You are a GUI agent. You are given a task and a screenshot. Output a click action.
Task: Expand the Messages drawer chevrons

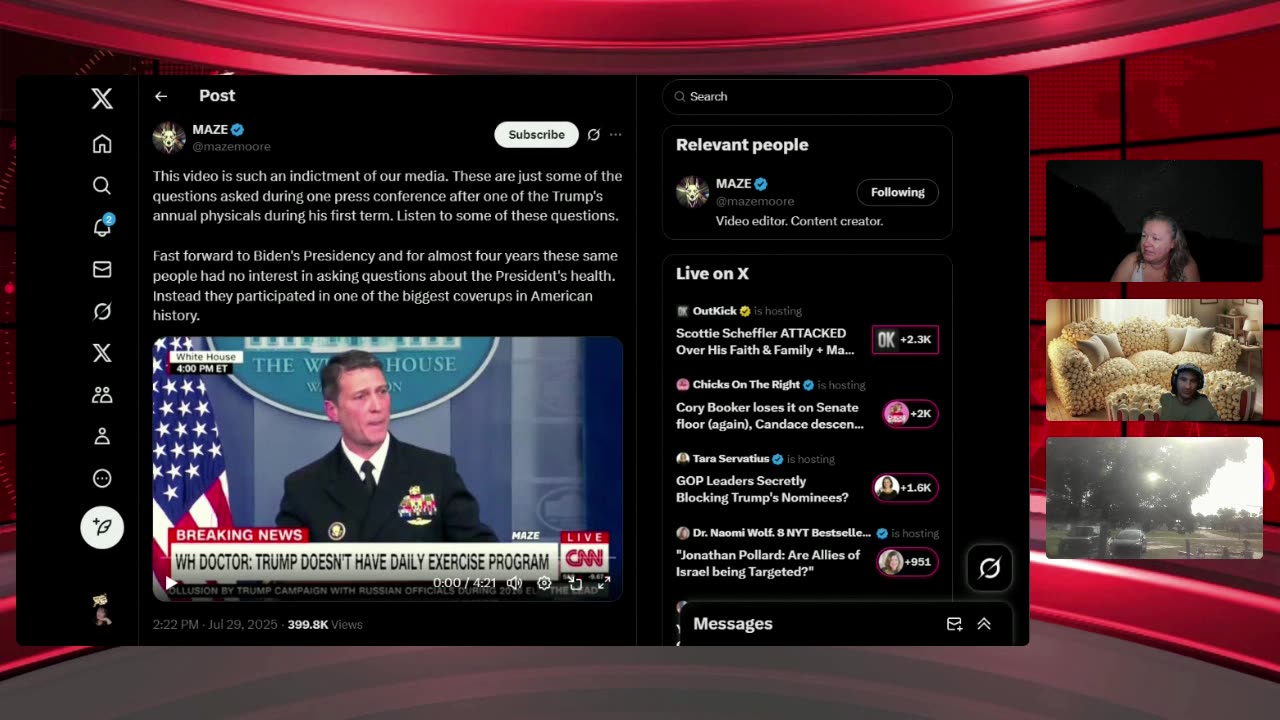984,624
